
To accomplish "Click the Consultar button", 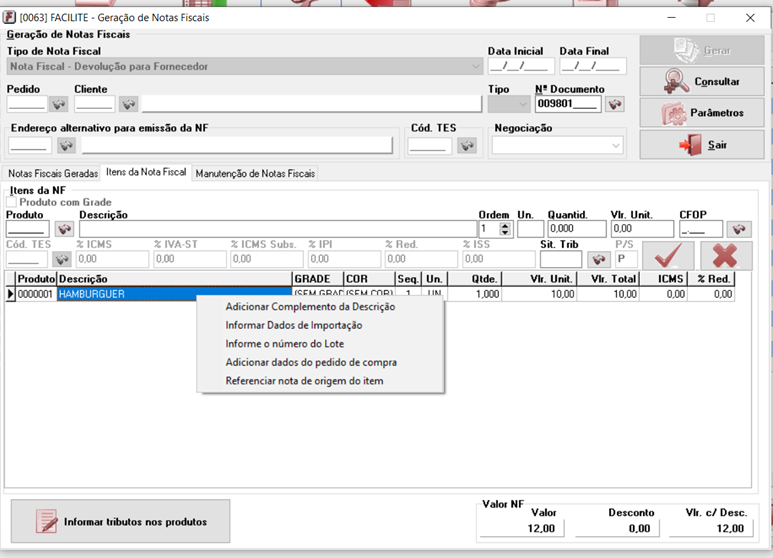I will pyautogui.click(x=702, y=81).
